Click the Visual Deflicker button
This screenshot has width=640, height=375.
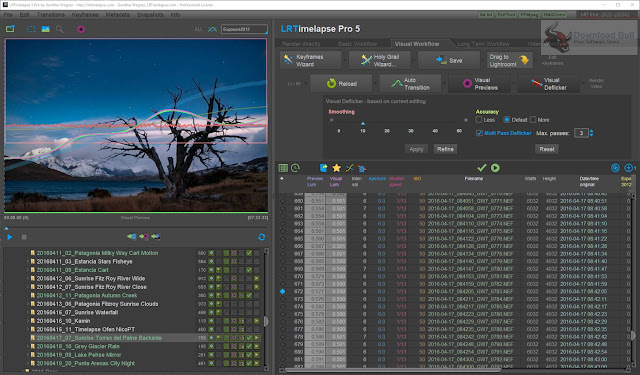coord(549,84)
